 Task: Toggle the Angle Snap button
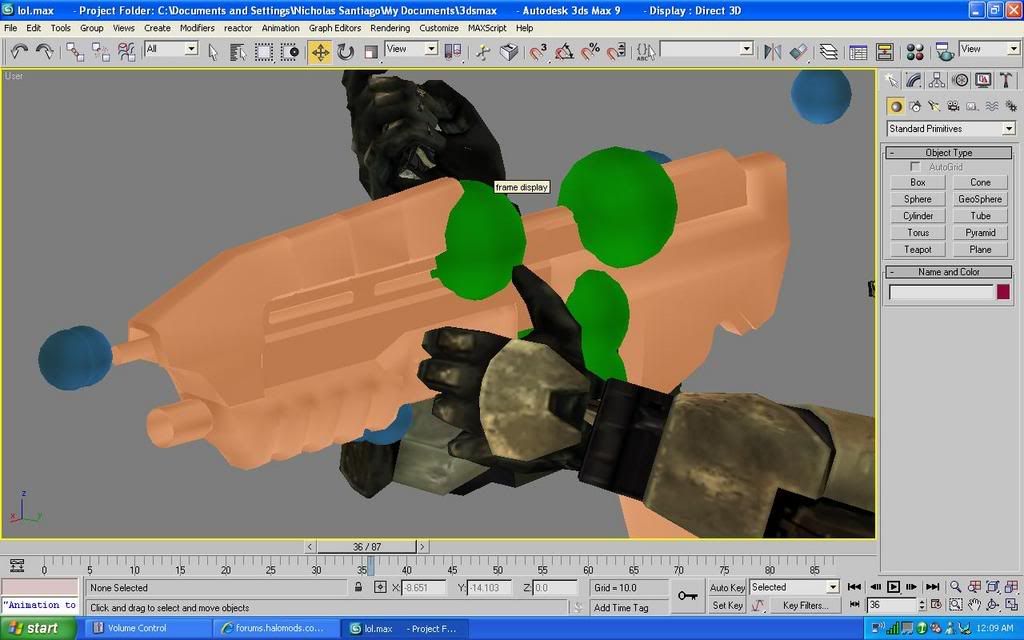(x=564, y=52)
